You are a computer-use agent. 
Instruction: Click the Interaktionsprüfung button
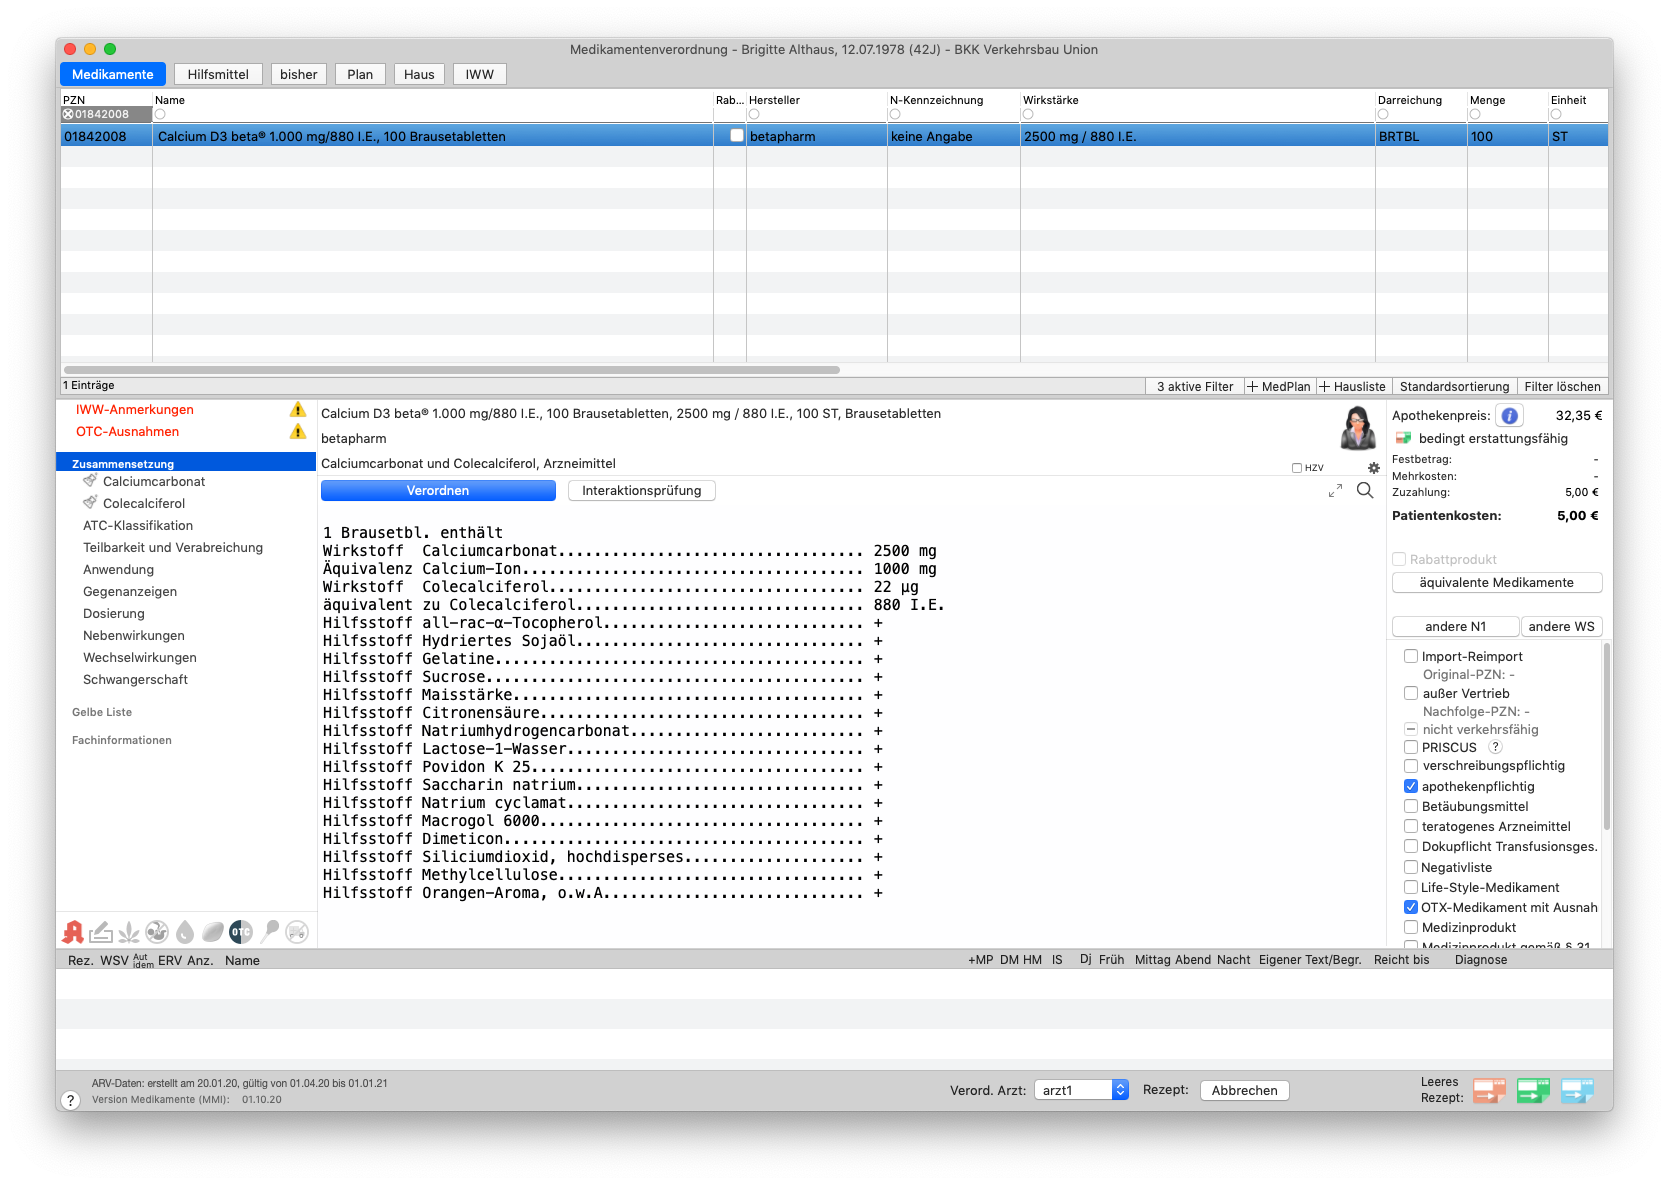[x=642, y=490]
